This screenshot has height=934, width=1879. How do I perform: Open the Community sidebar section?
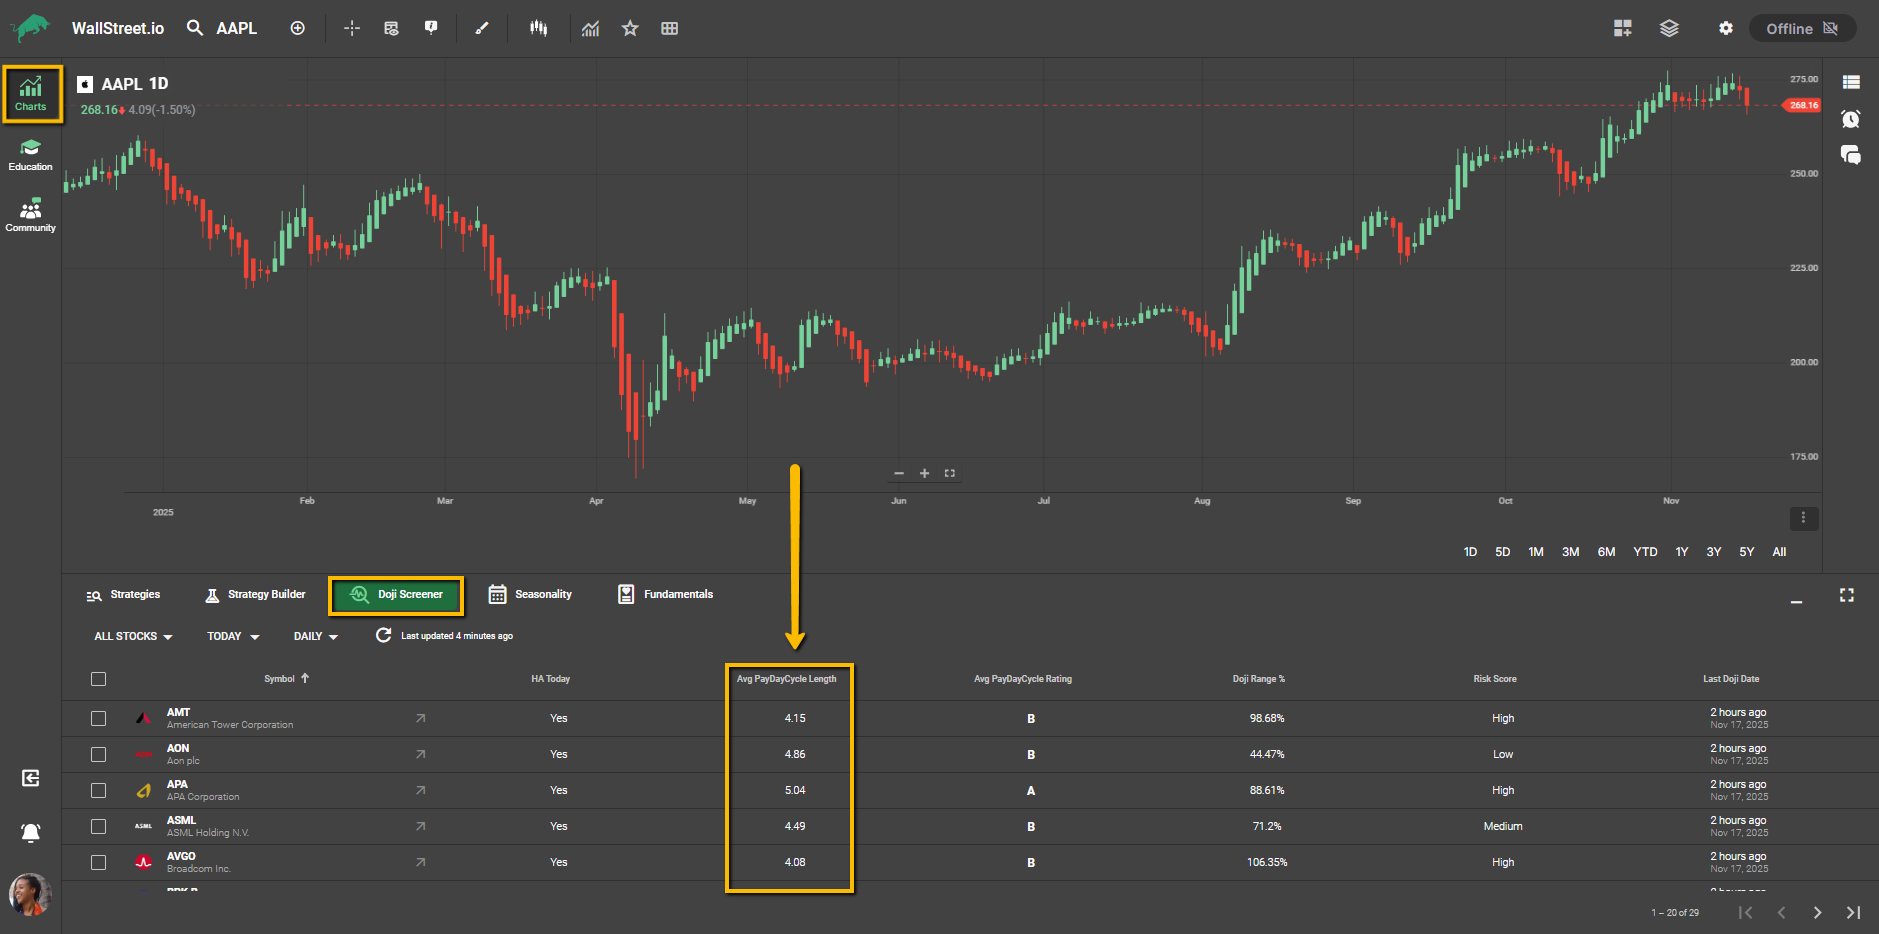[30, 215]
